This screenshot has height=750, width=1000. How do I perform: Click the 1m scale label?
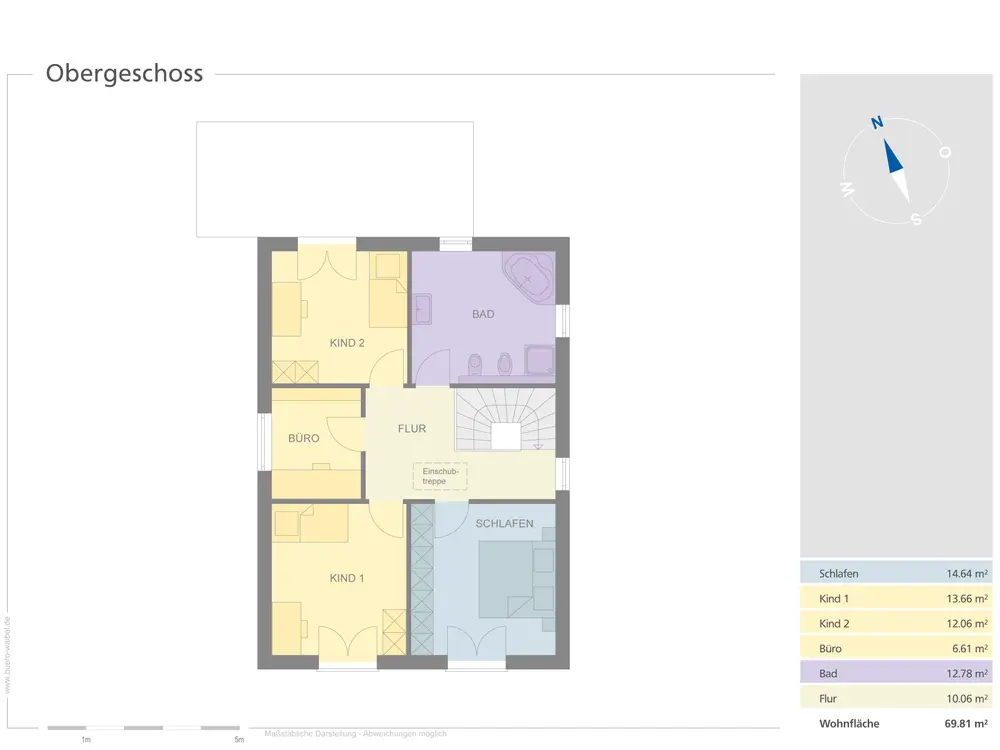86,740
